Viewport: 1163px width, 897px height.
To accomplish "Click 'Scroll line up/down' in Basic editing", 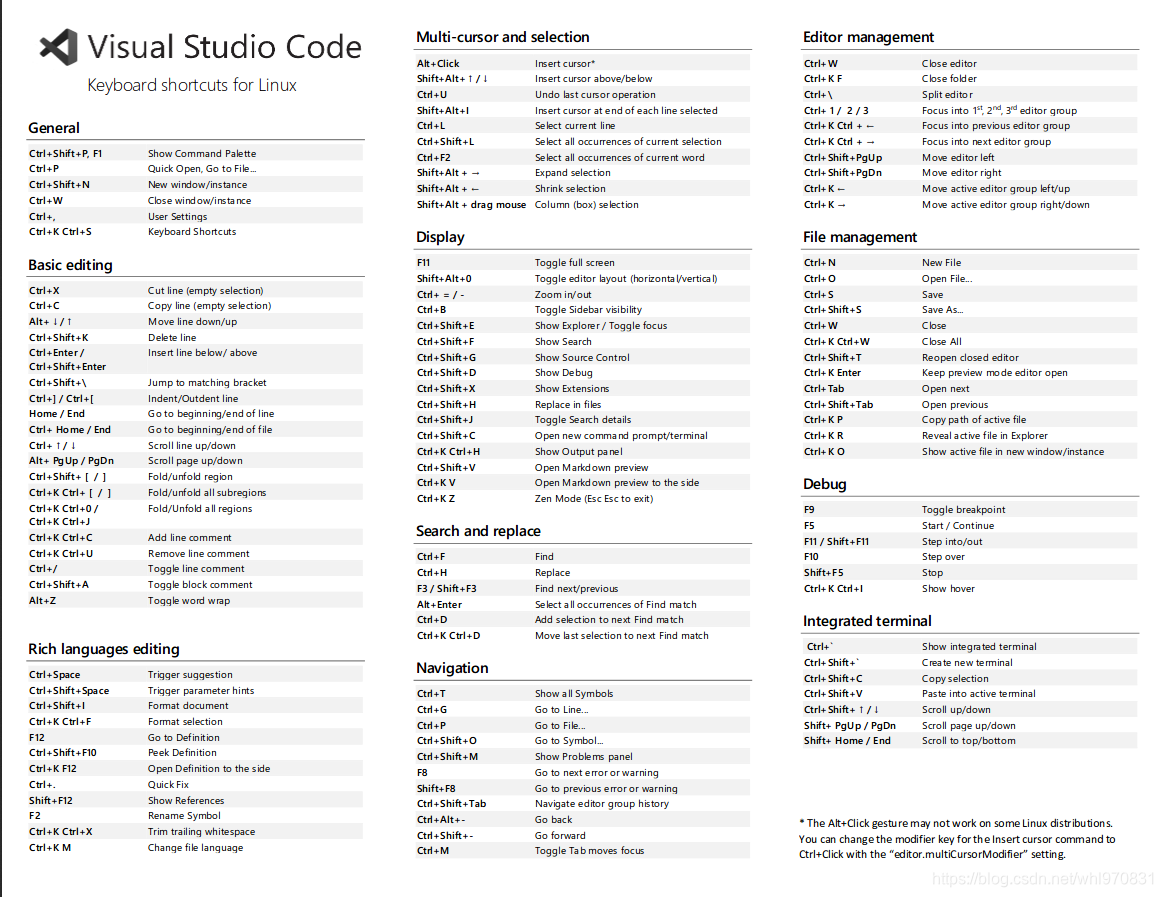I will [191, 446].
